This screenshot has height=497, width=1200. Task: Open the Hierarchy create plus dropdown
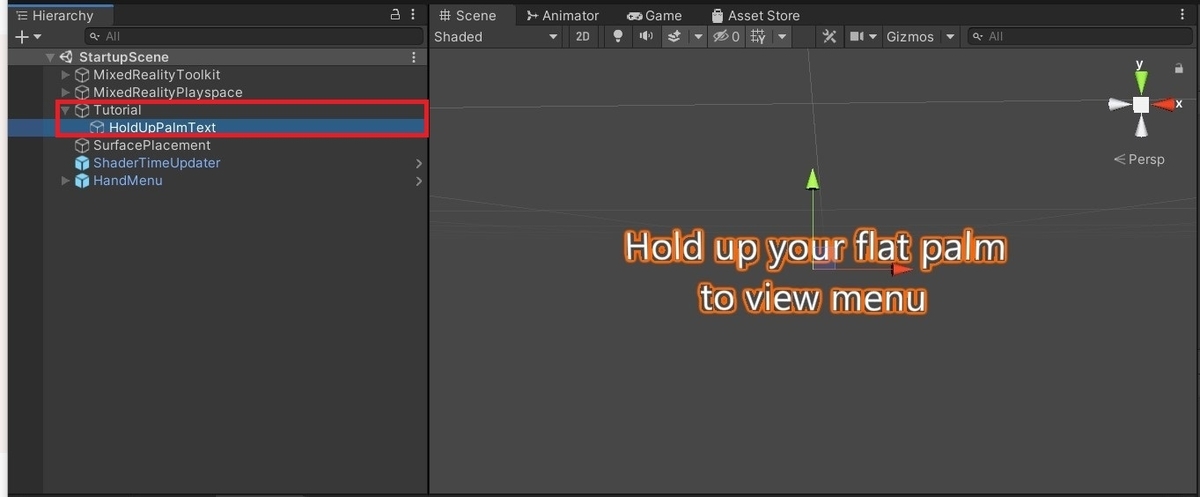click(x=29, y=37)
